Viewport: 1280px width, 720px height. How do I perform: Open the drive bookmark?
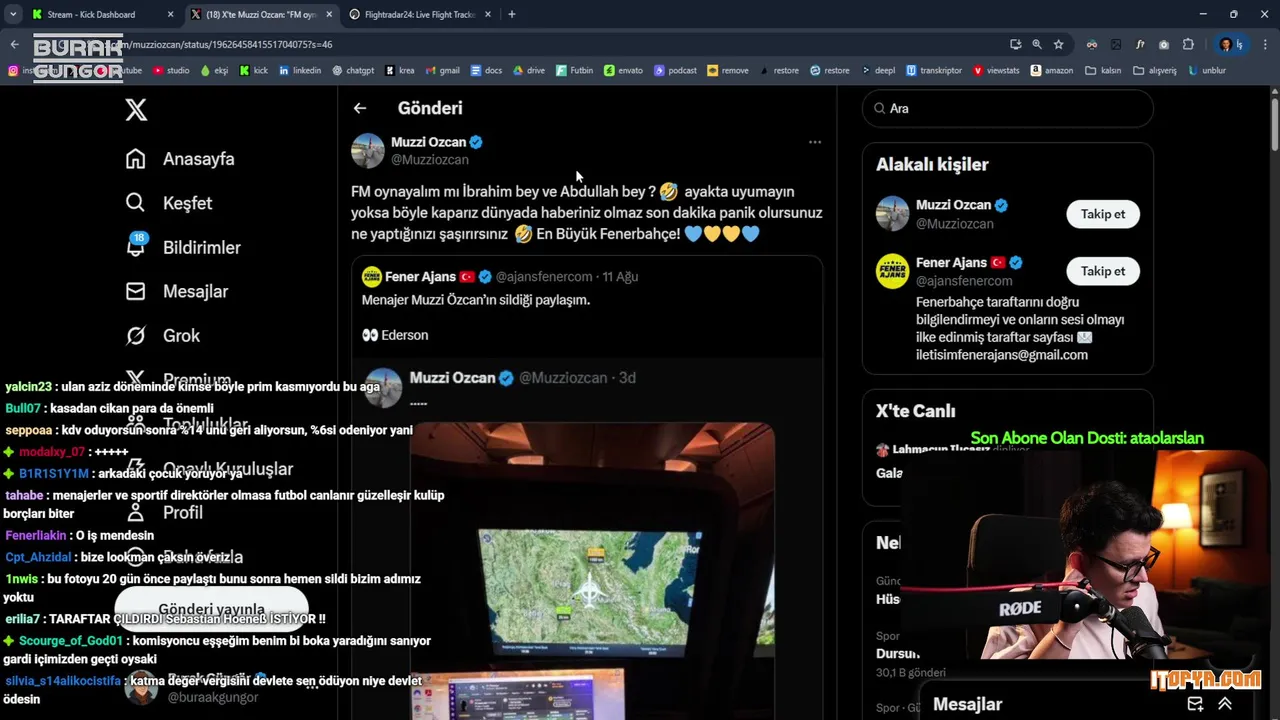pyautogui.click(x=529, y=70)
